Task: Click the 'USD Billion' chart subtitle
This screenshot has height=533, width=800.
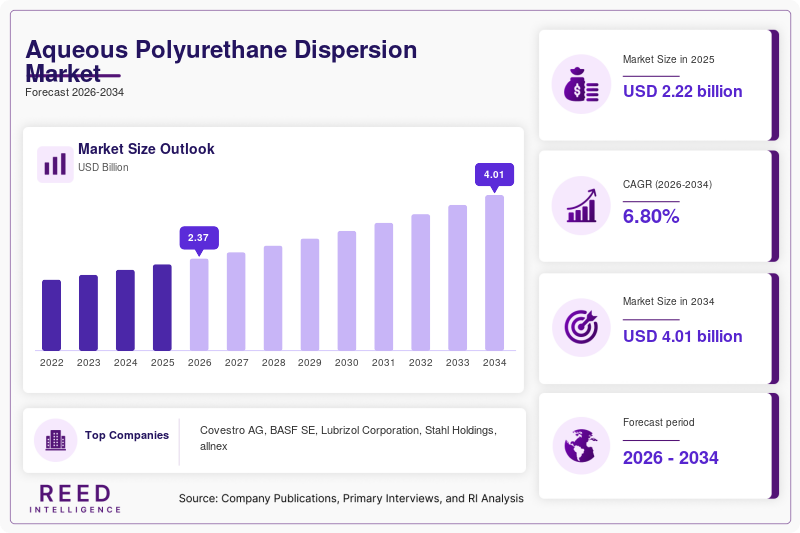Action: [103, 167]
